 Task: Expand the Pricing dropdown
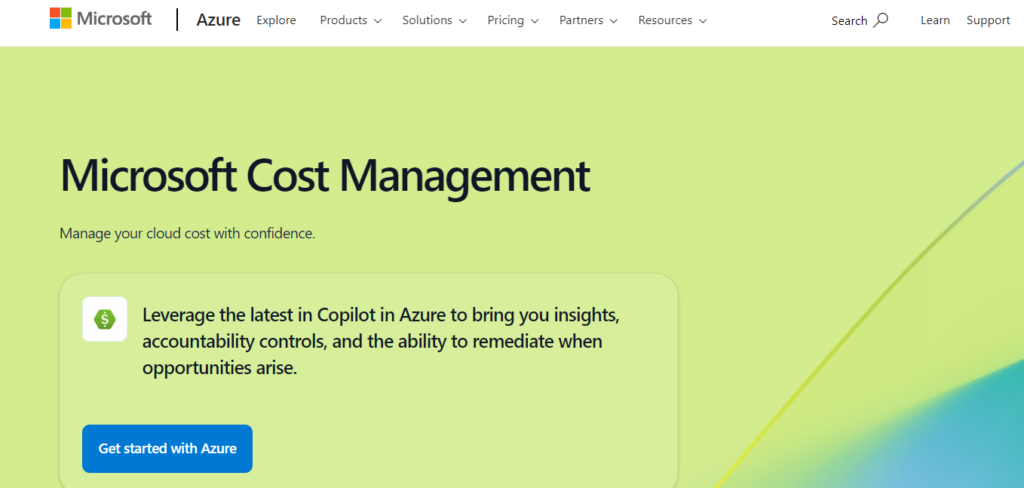[513, 20]
